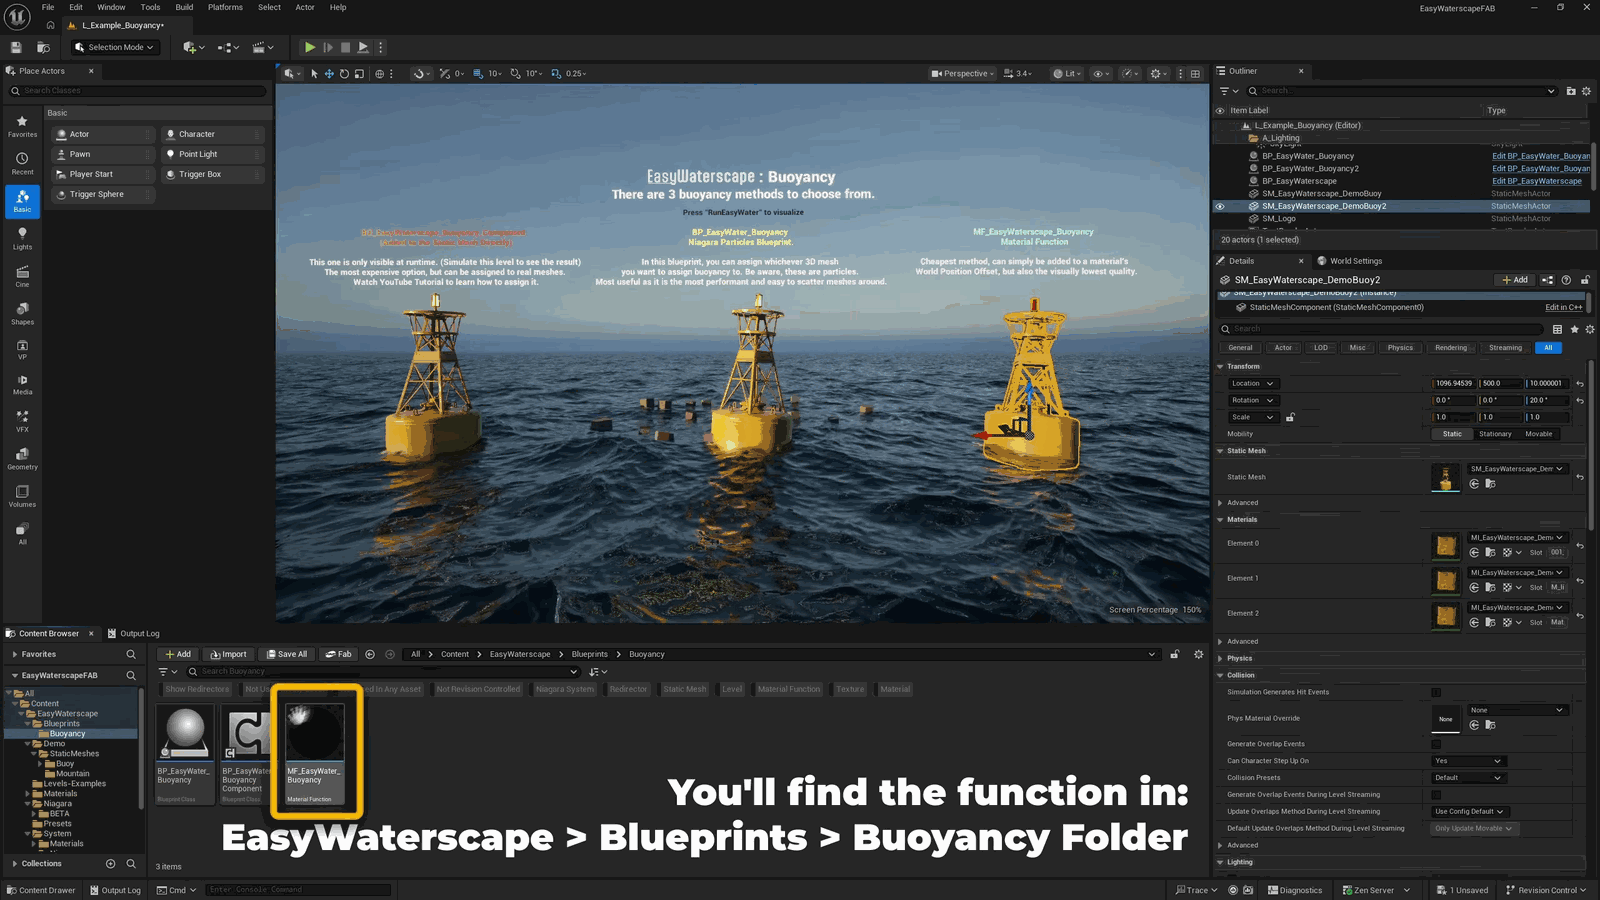Switch to the Output Log tab
1600x900 pixels.
click(x=133, y=633)
